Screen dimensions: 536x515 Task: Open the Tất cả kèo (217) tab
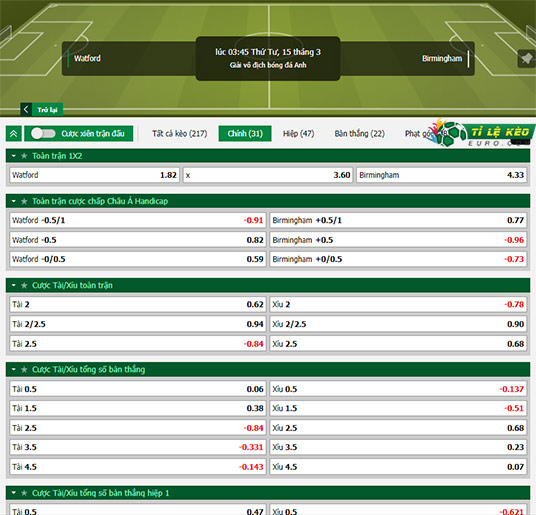point(180,134)
